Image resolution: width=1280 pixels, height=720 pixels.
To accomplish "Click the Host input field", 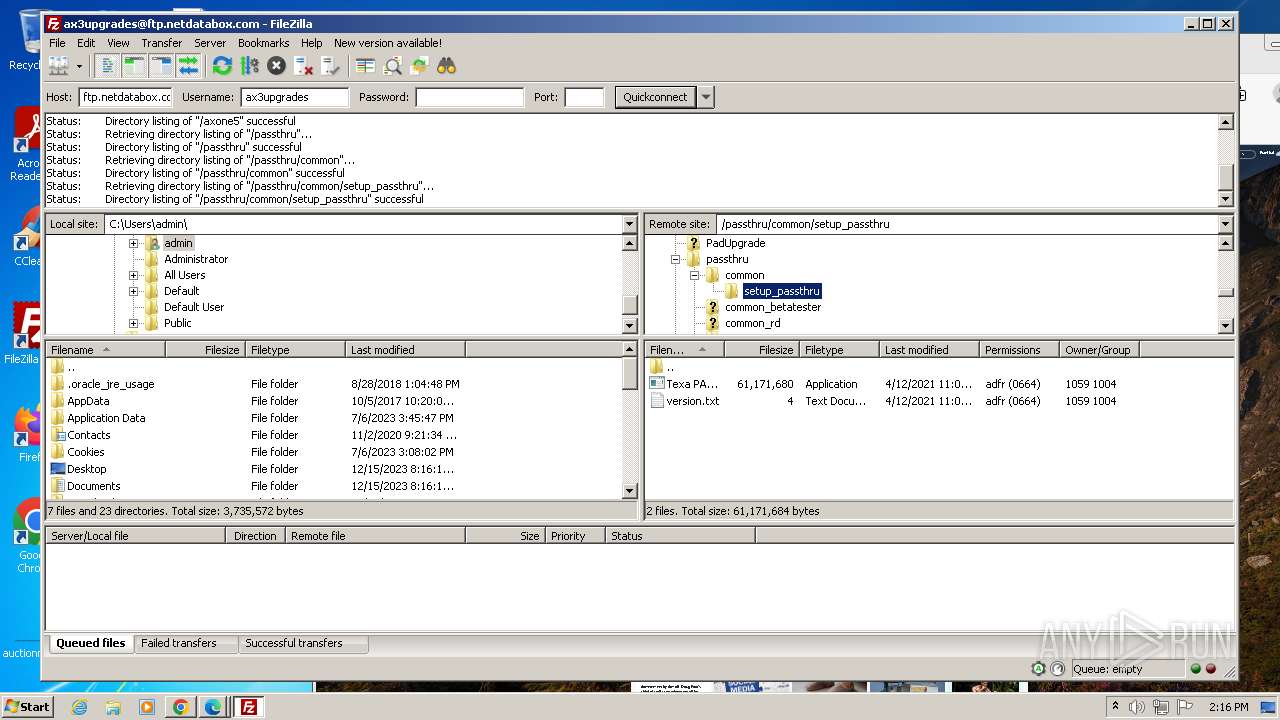I will pyautogui.click(x=126, y=97).
